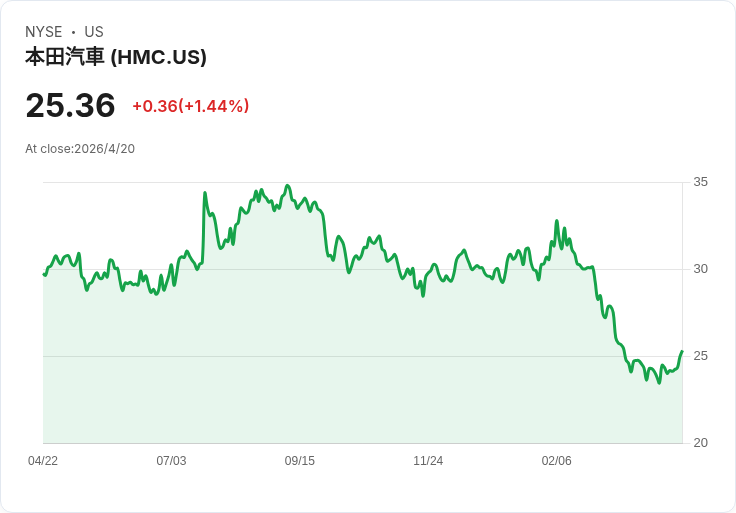Image resolution: width=736 pixels, height=513 pixels.
Task: Select the 07/03 date on the x-axis
Action: (171, 461)
